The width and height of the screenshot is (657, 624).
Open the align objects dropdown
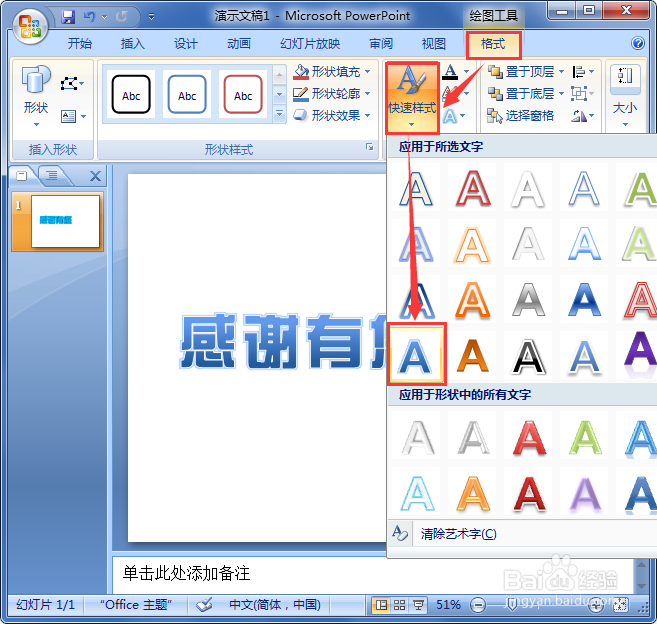(583, 72)
